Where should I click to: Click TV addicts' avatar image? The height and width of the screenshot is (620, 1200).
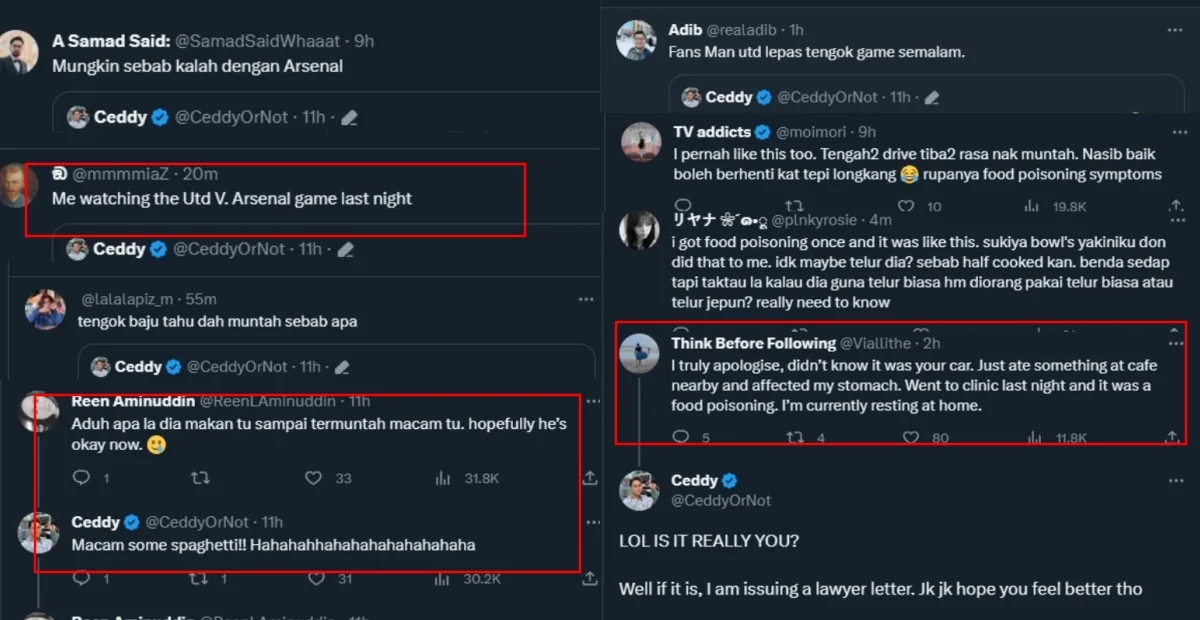(641, 142)
